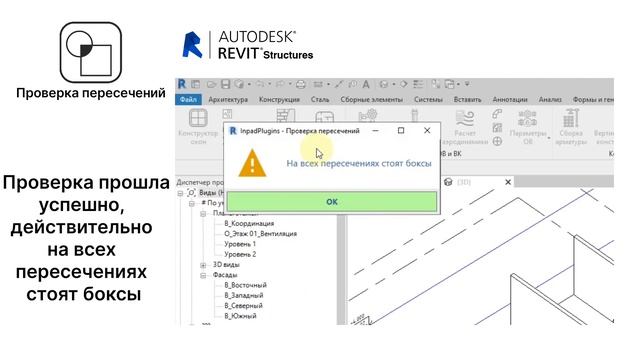The height and width of the screenshot is (360, 640).
Task: Click the Revit R application icon
Action: (x=182, y=84)
